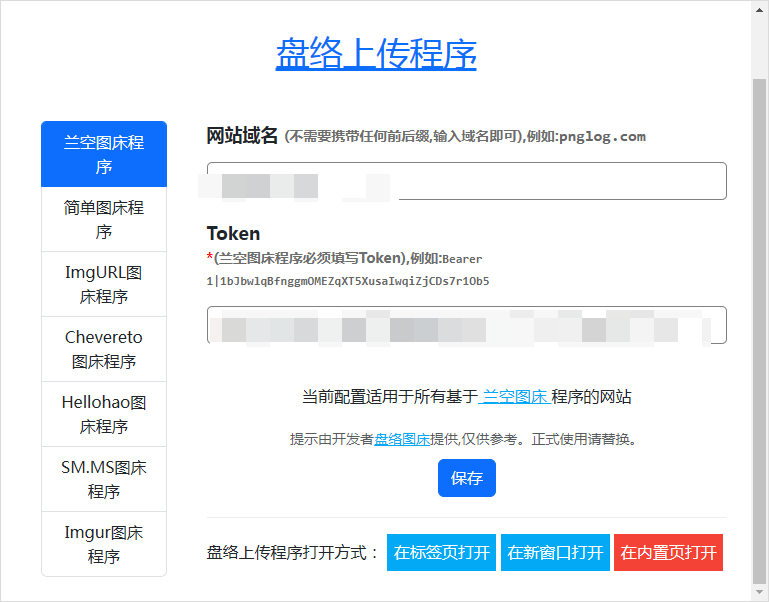Focus the Token input field
This screenshot has width=769, height=602.
point(466,325)
